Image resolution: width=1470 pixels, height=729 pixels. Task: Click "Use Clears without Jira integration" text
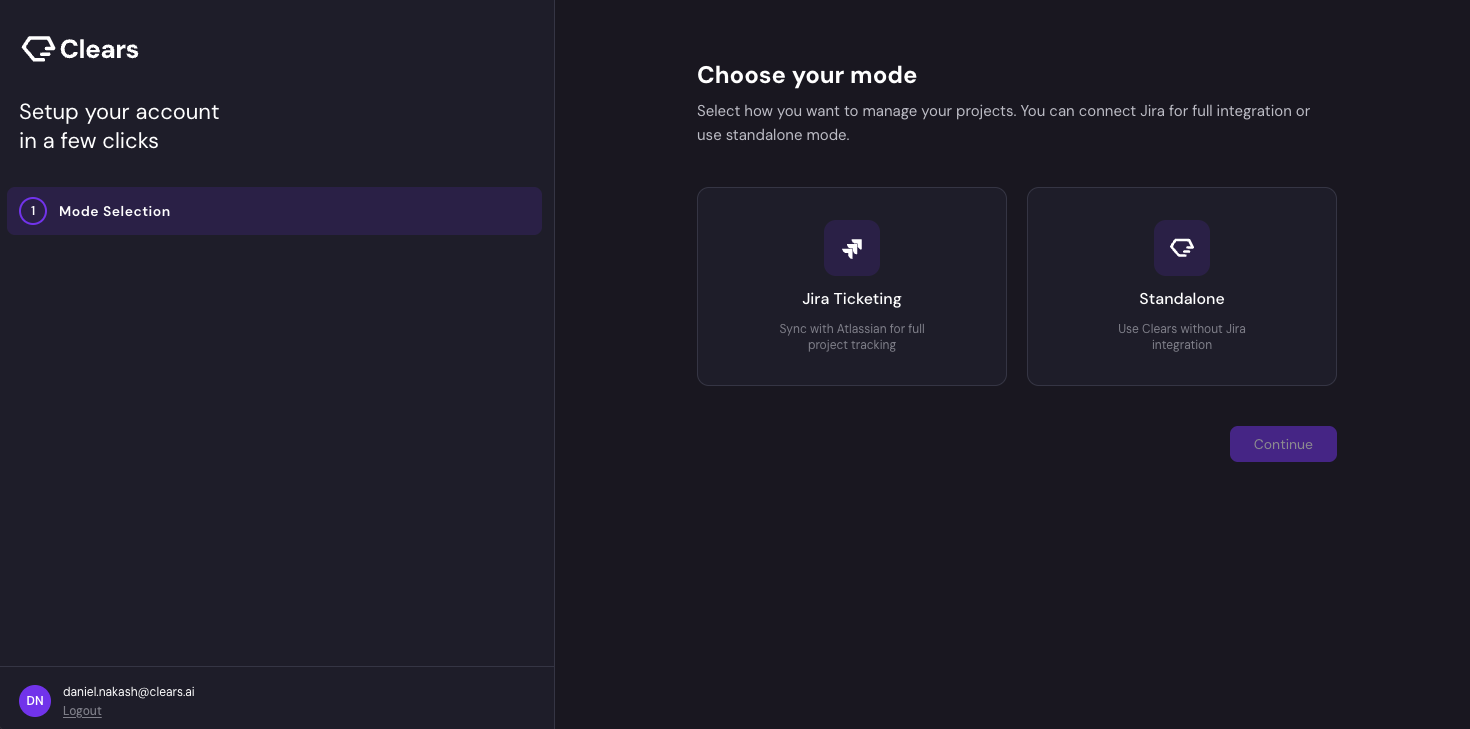[1182, 337]
